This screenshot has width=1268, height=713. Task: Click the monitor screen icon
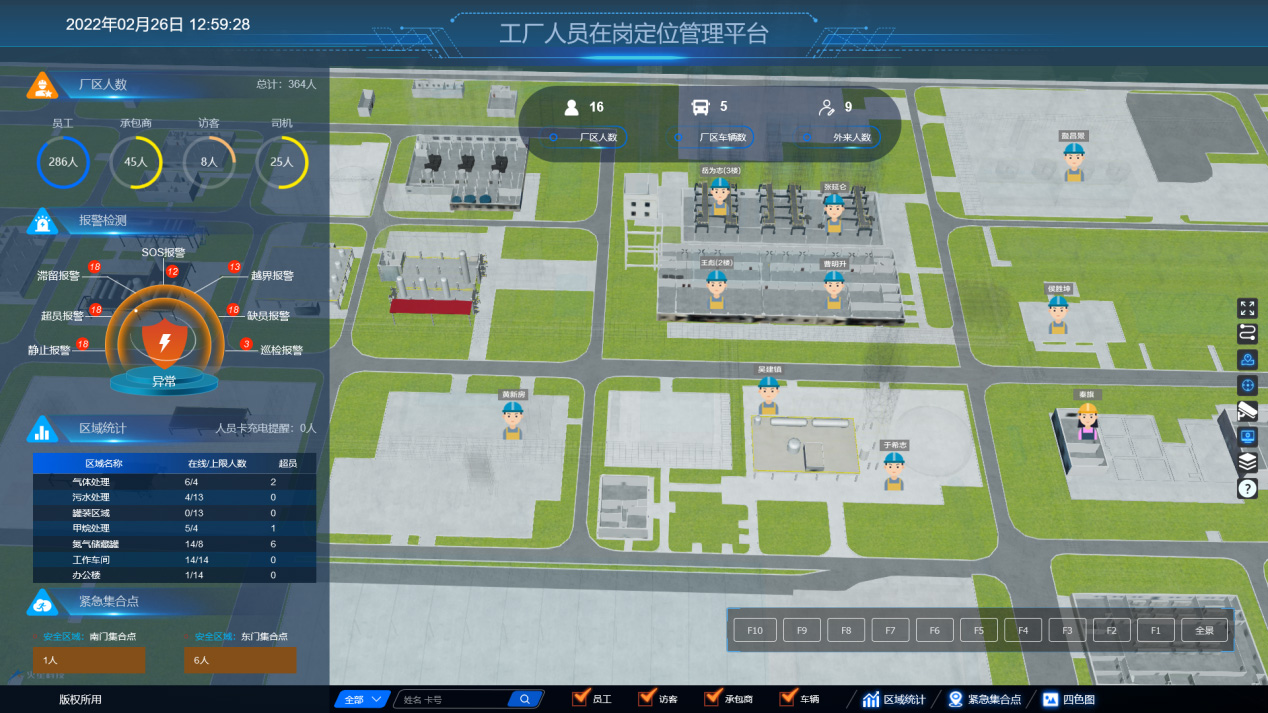coord(1247,436)
